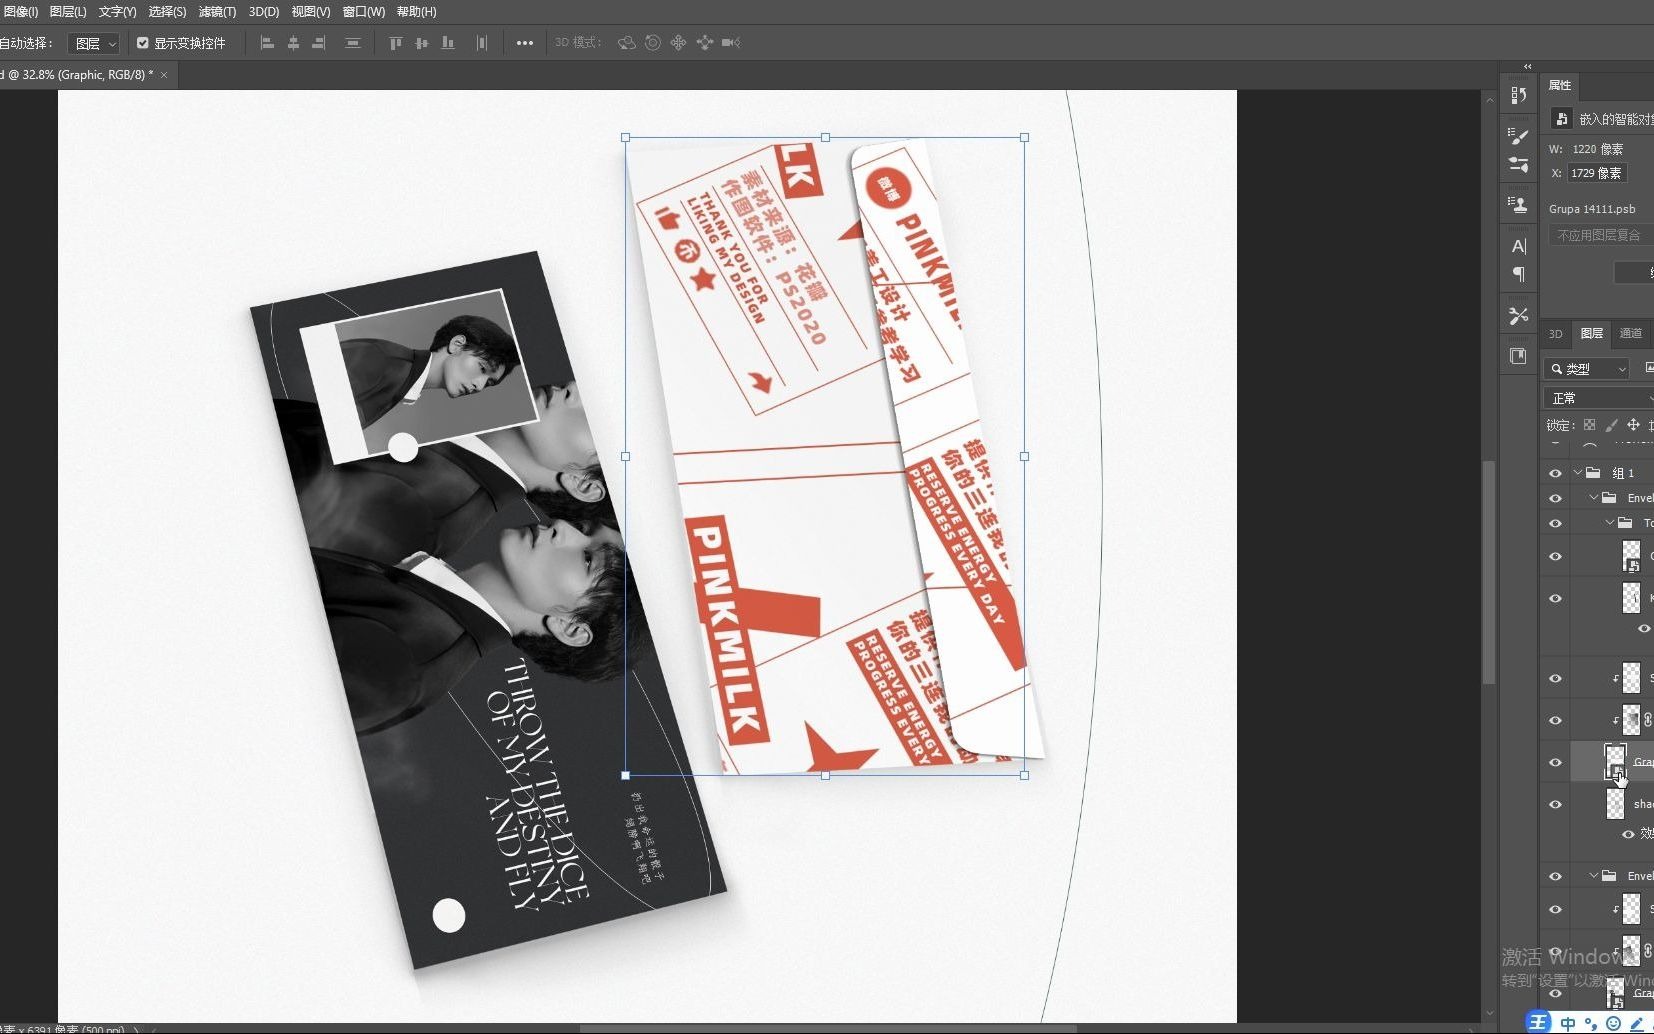1654x1034 pixels.
Task: Toggle visibility of the second Envelope group
Action: pos(1555,876)
